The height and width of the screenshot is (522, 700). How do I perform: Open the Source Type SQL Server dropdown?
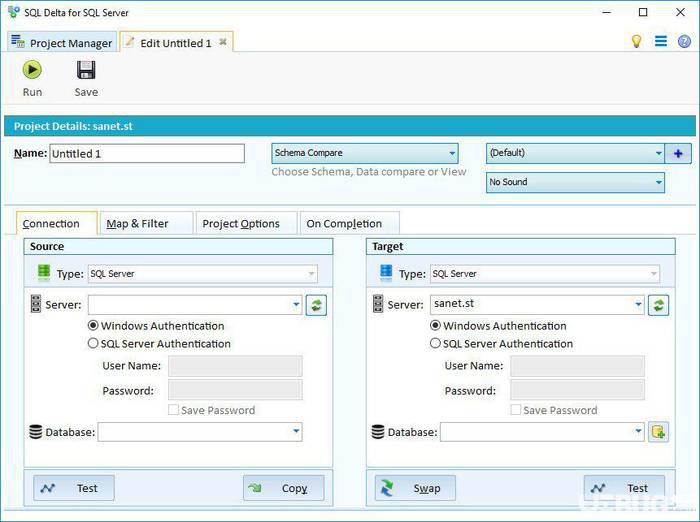203,274
